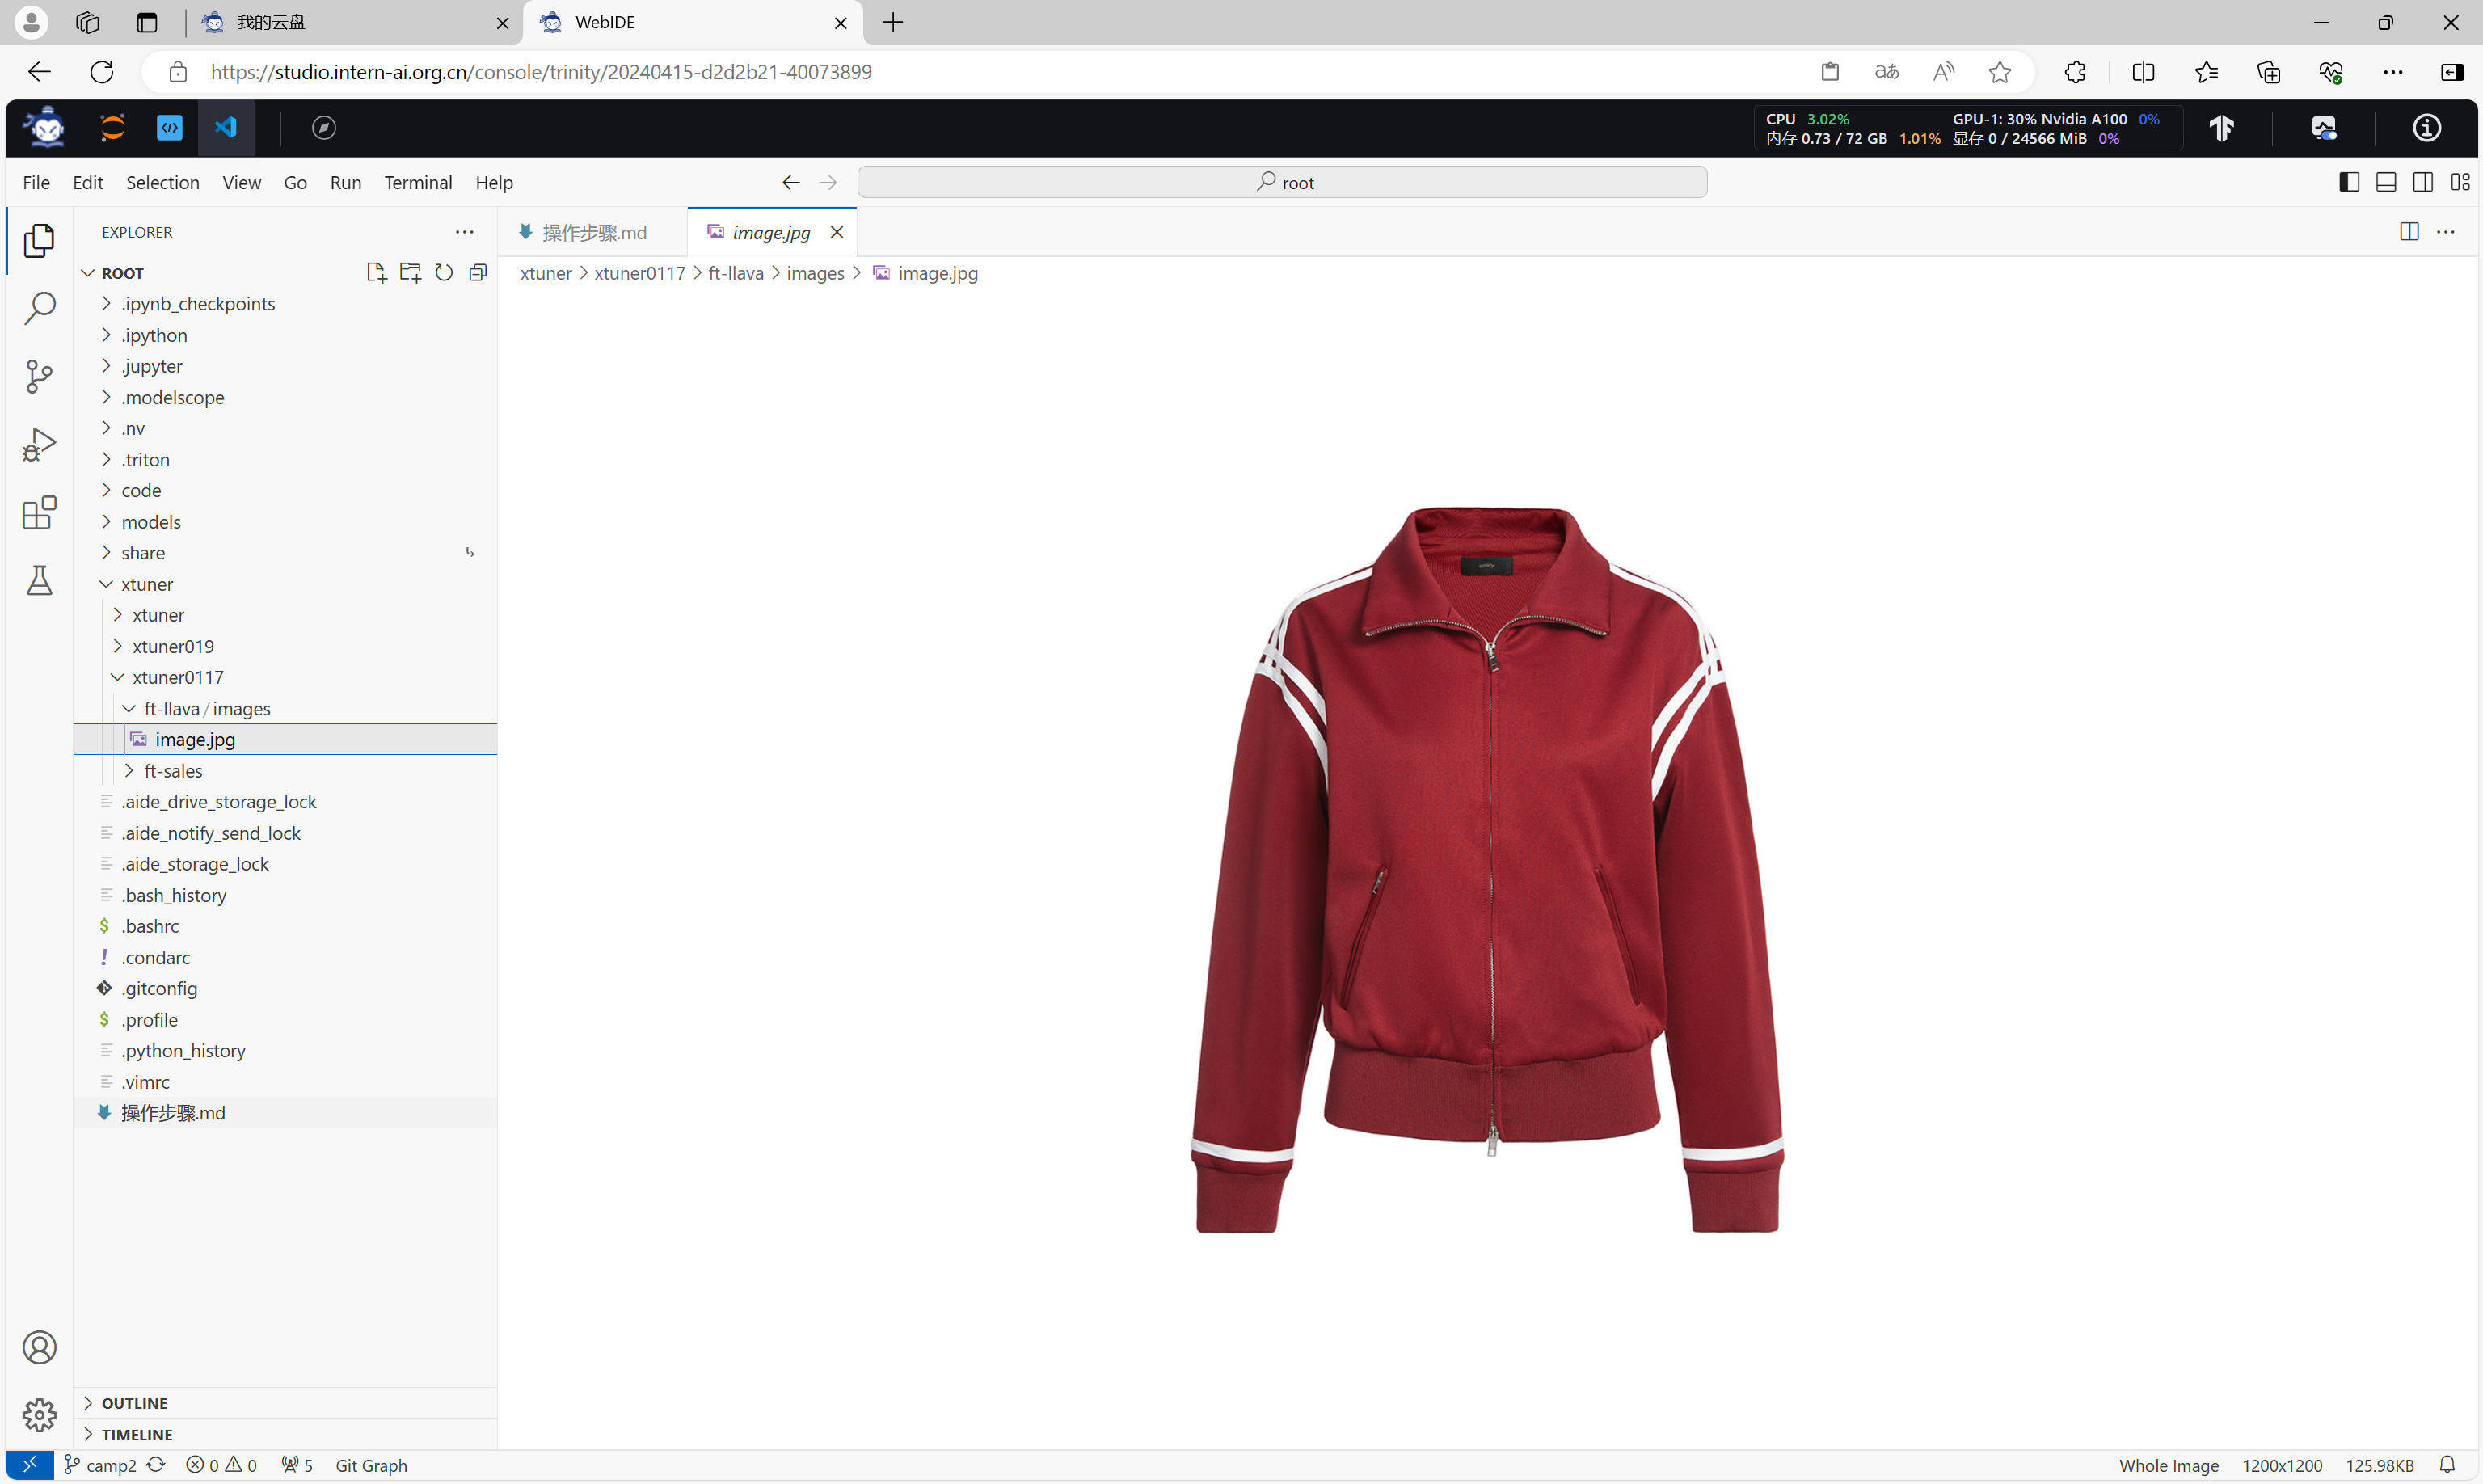2483x1484 pixels.
Task: Go back in editor navigation history
Action: pyautogui.click(x=790, y=182)
